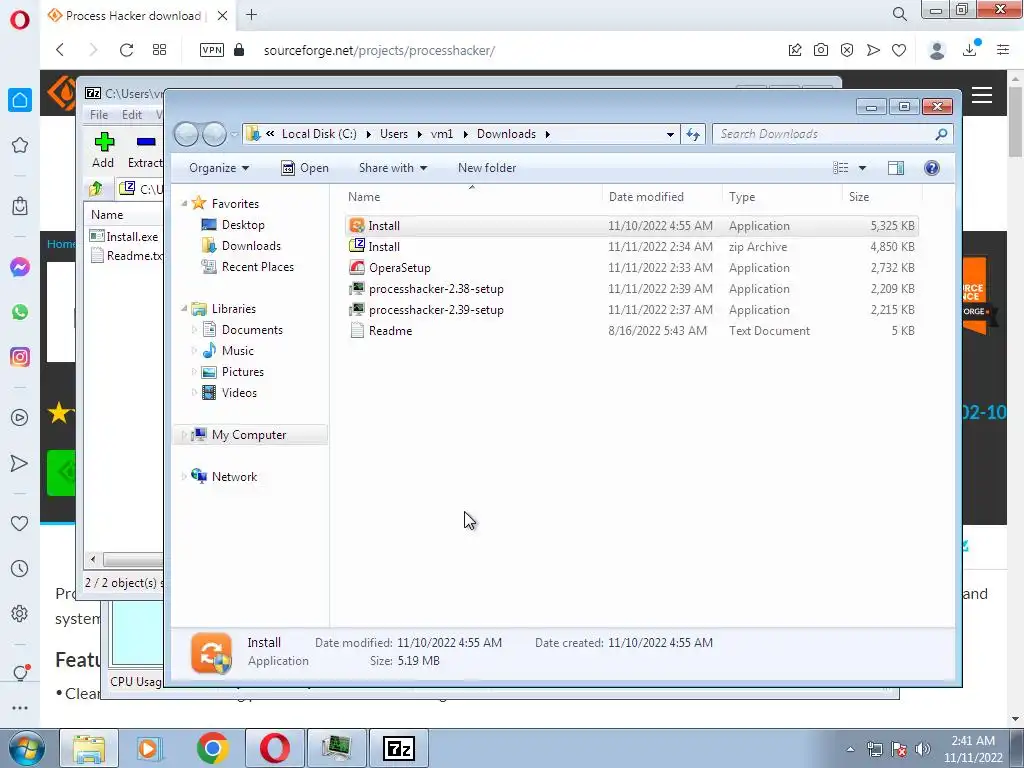Open change view options dropdown arrow
Viewport: 1024px width, 768px height.
(862, 168)
